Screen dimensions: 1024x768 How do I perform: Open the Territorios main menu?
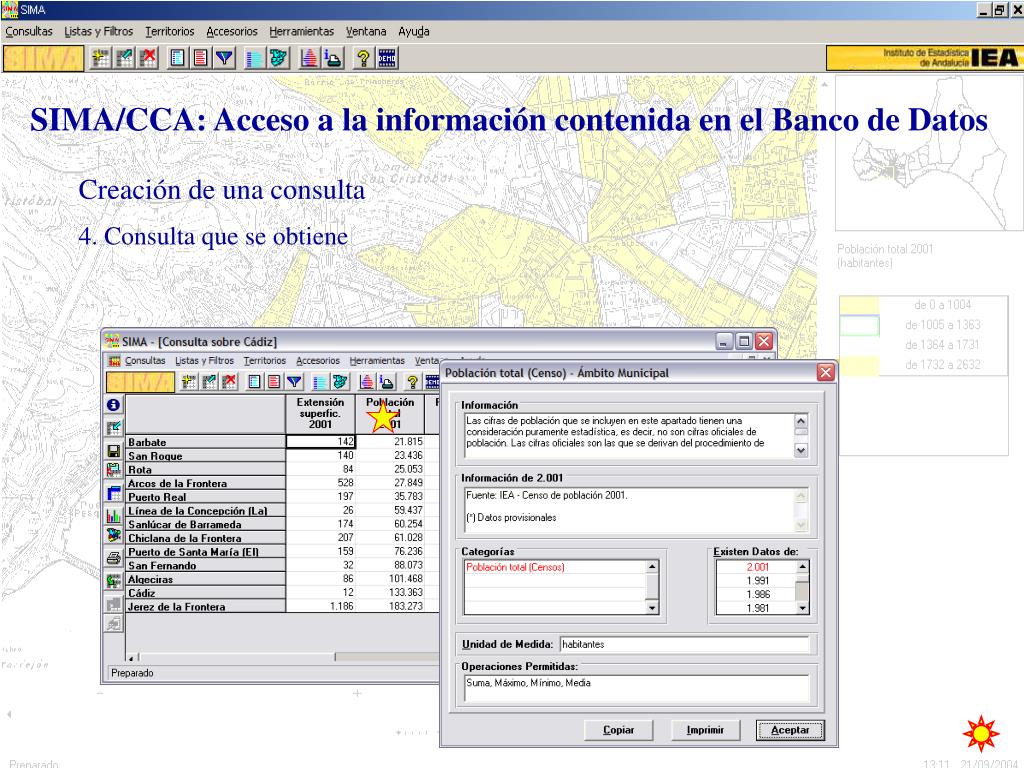coord(170,31)
